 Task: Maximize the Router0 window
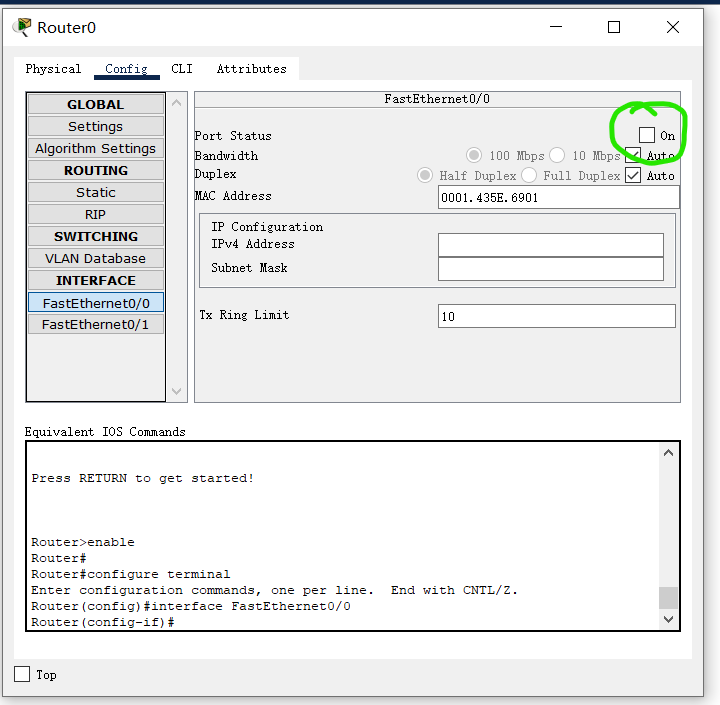613,27
